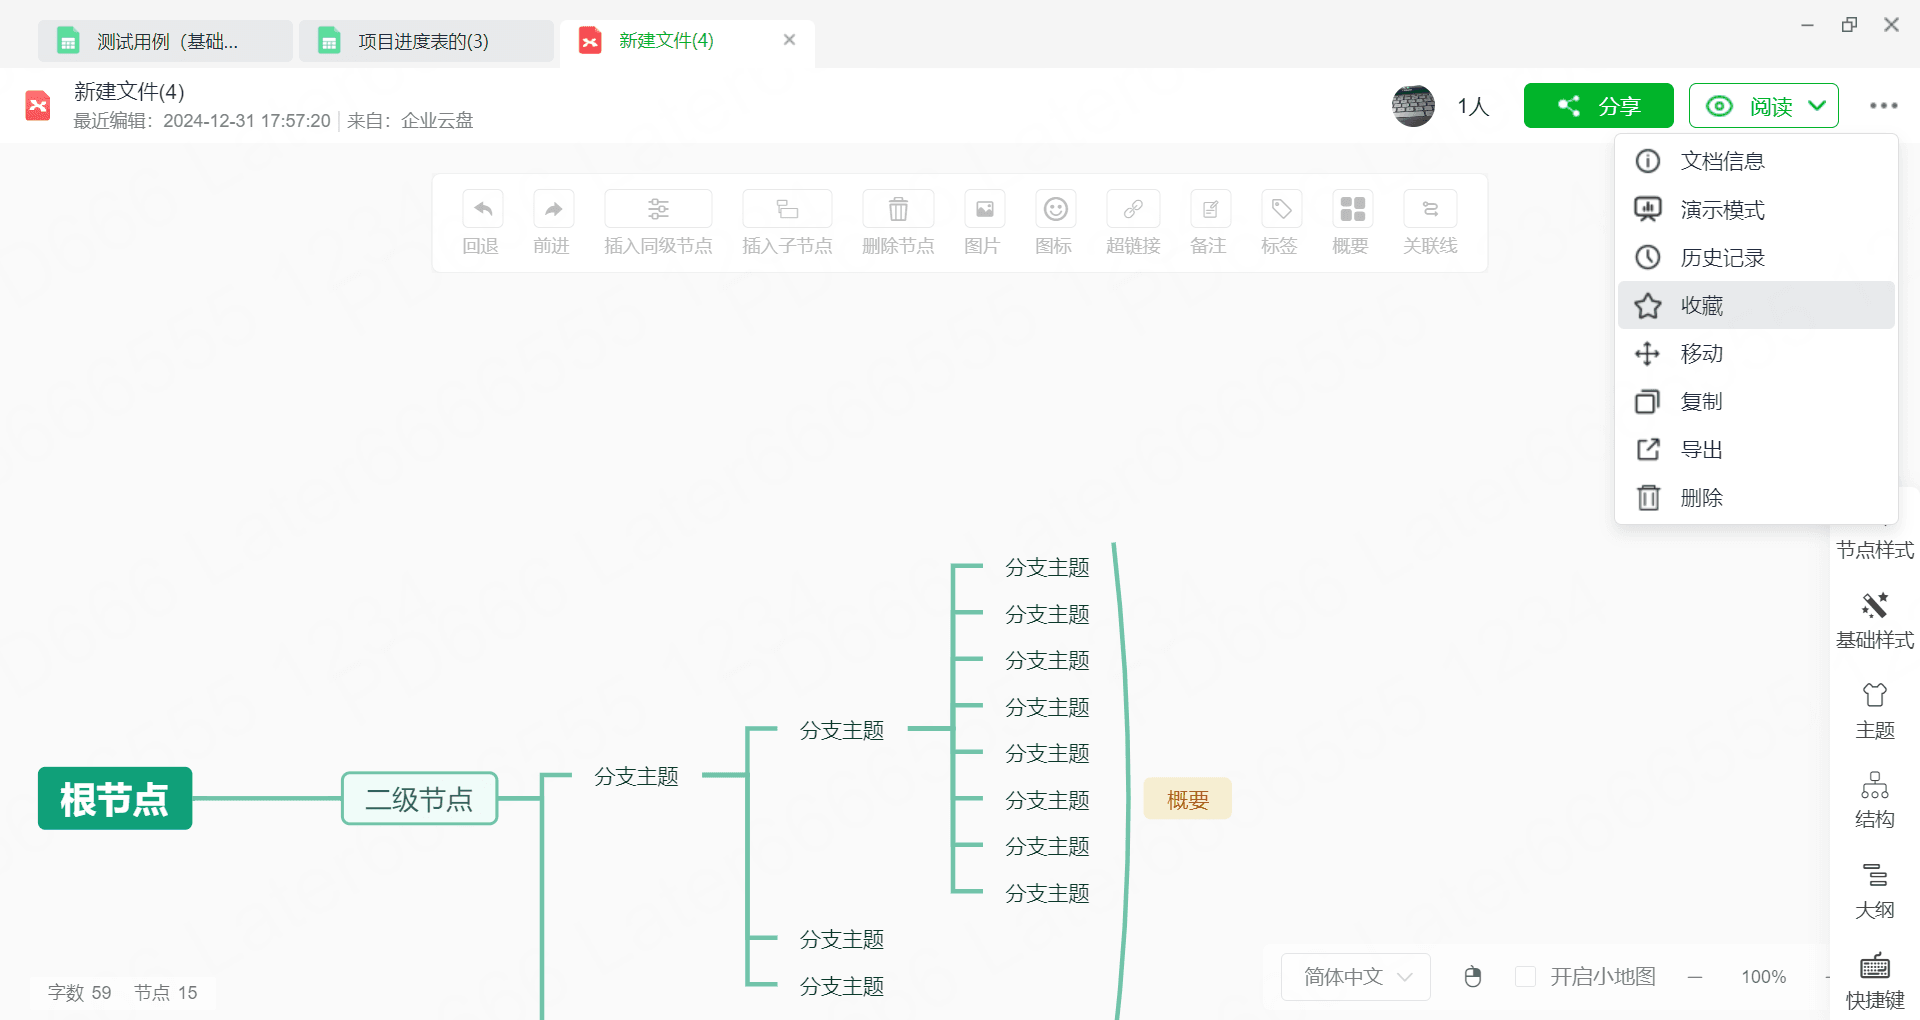Click 收藏 to favorite the file
The width and height of the screenshot is (1920, 1020).
click(x=1756, y=305)
